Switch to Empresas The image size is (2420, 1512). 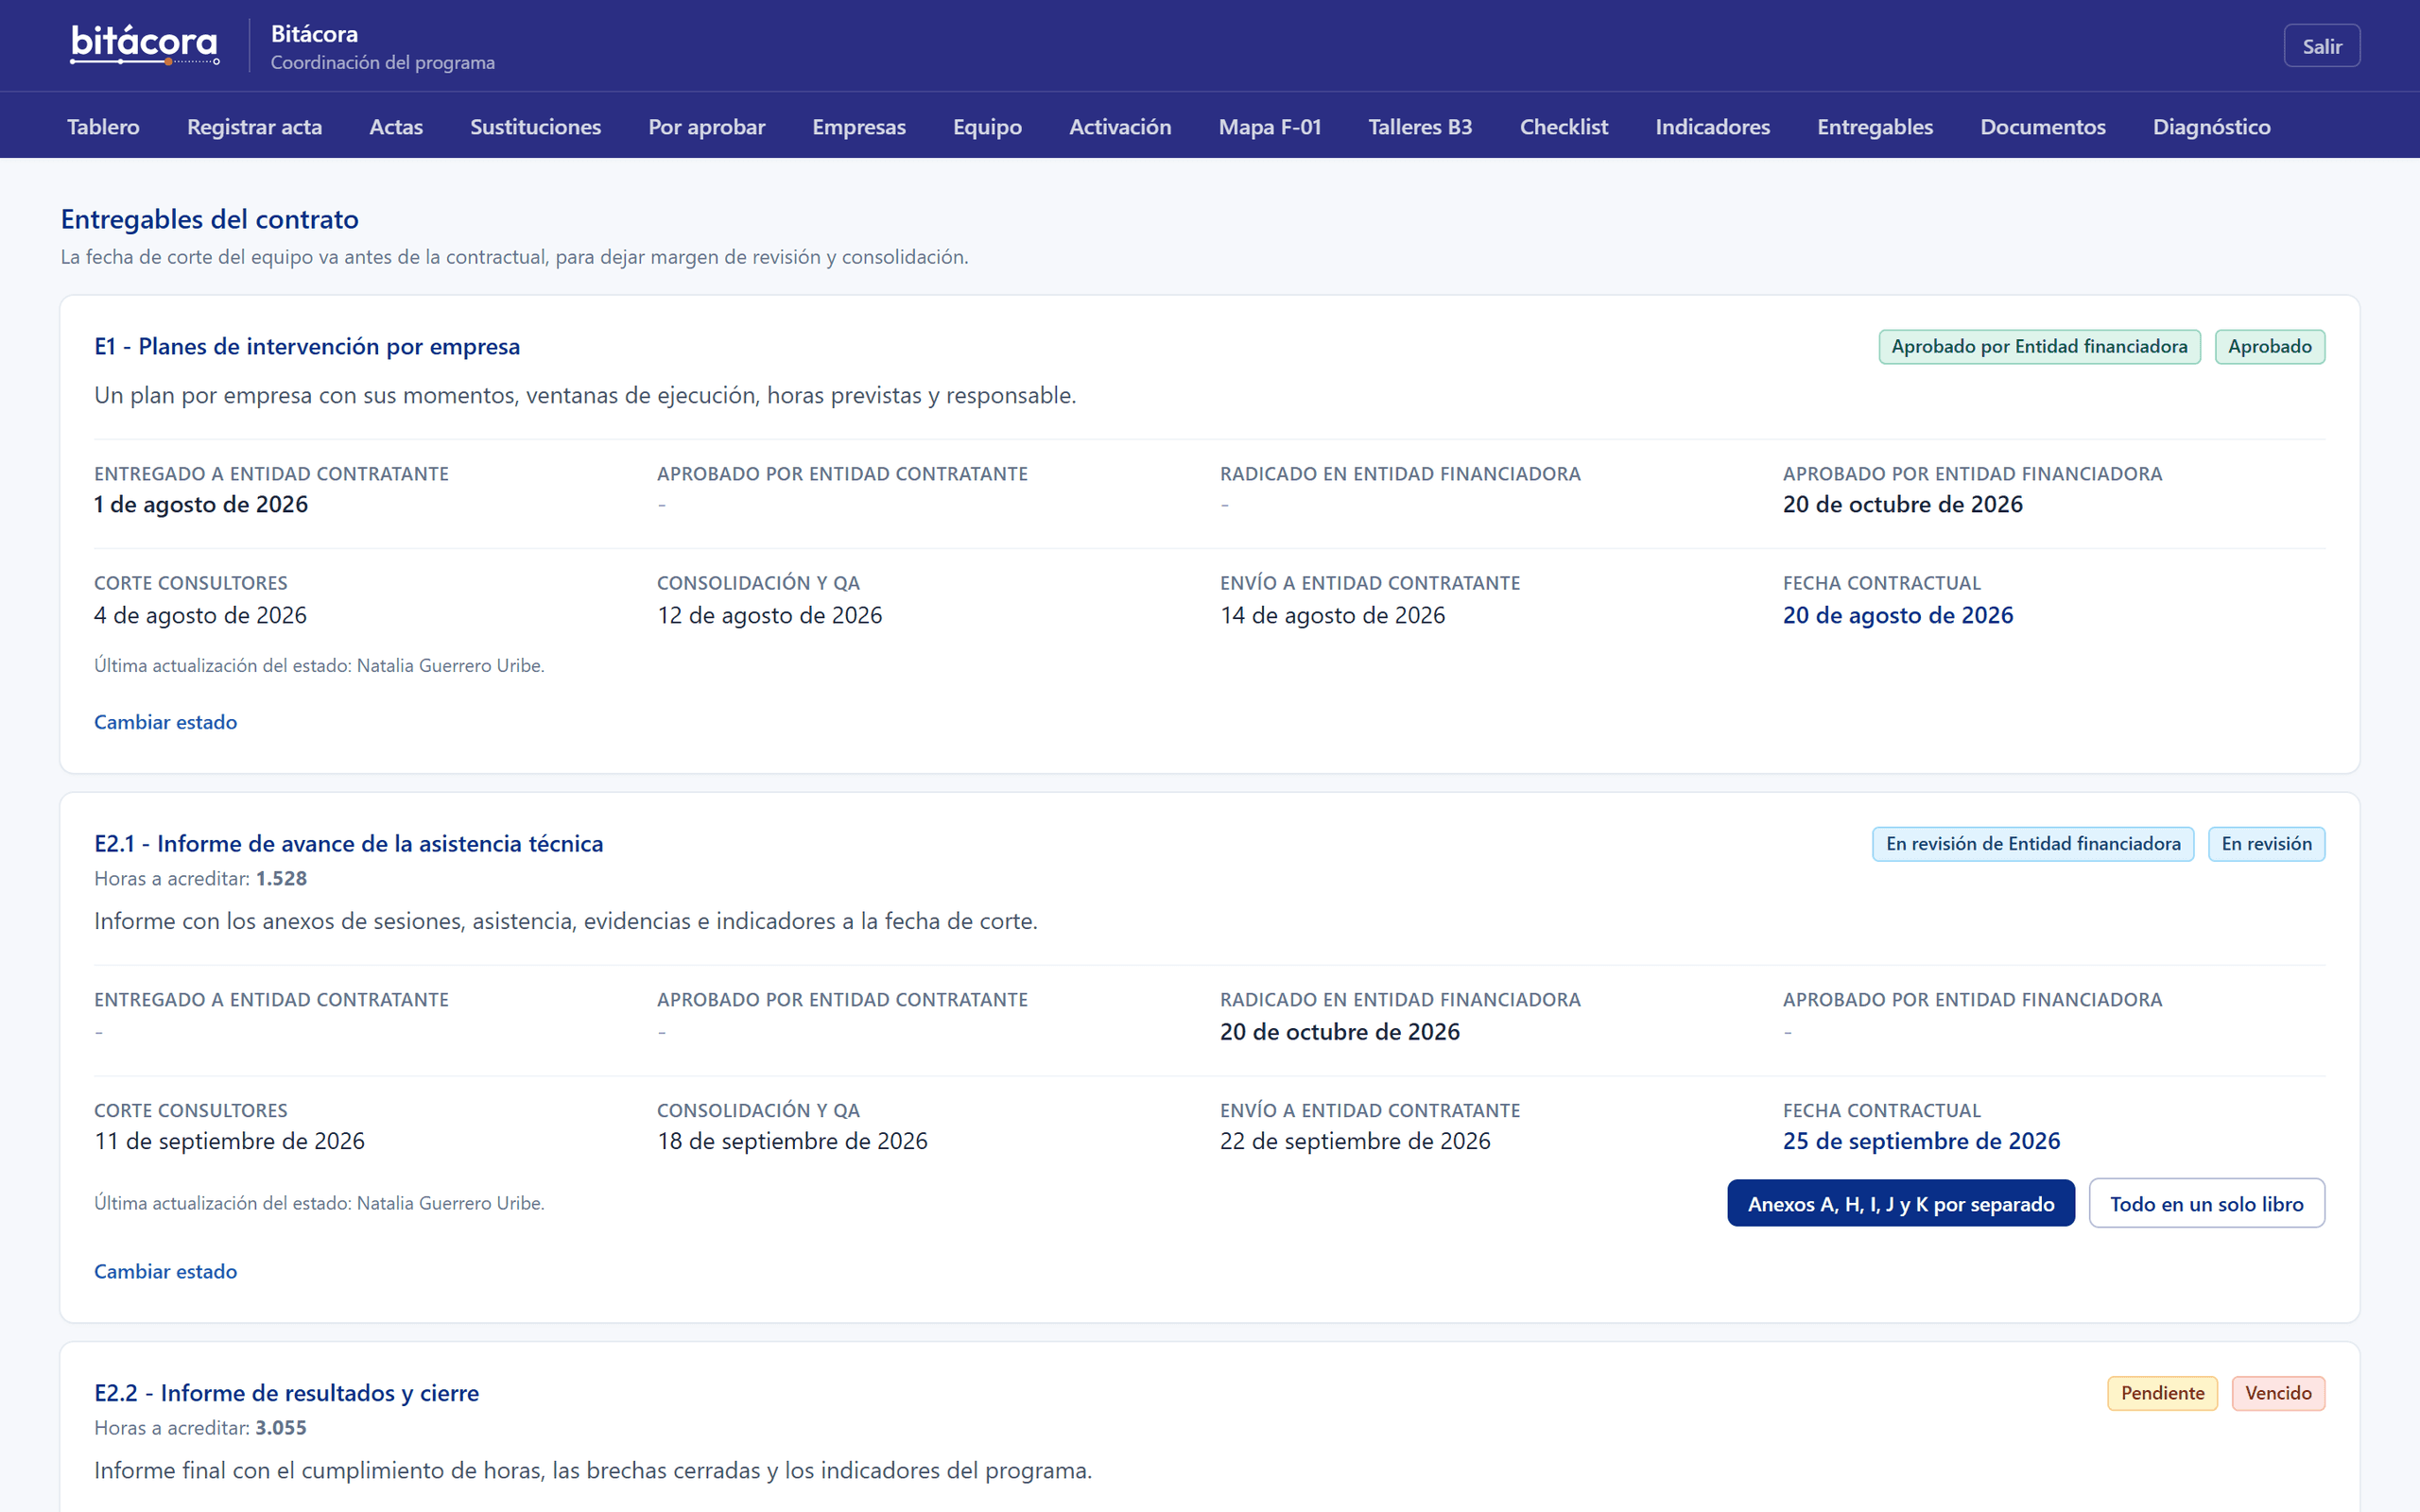pos(858,127)
